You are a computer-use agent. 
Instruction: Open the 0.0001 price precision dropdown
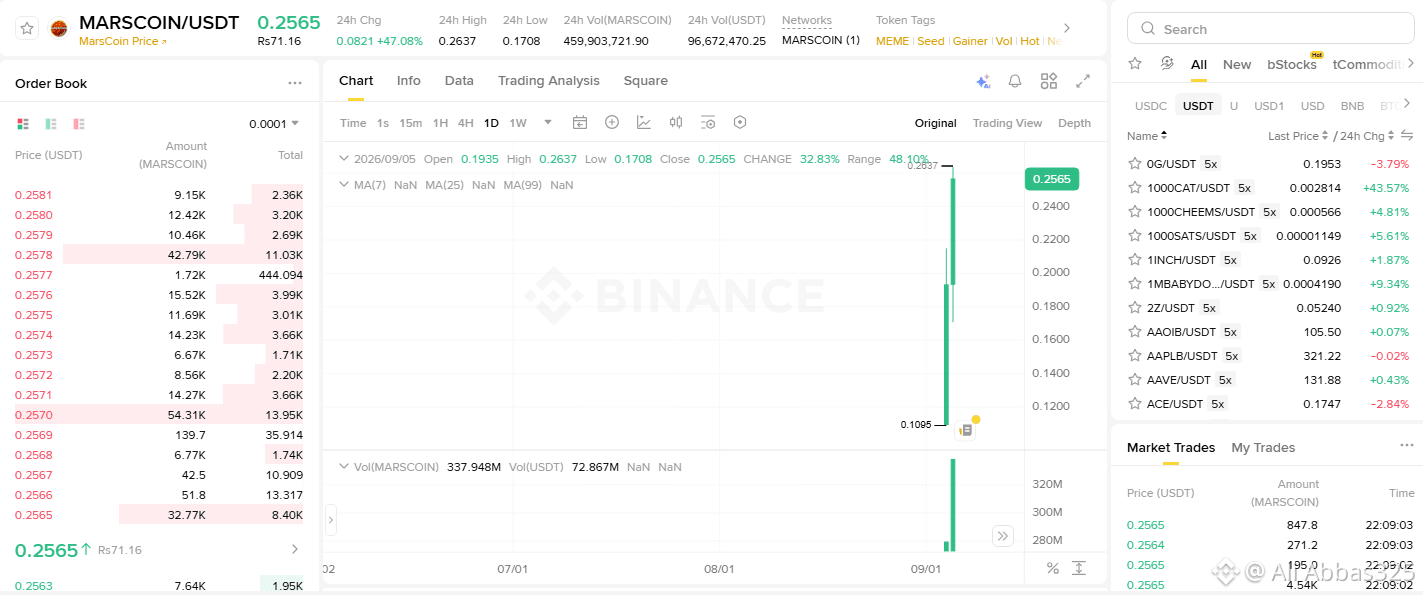[274, 124]
